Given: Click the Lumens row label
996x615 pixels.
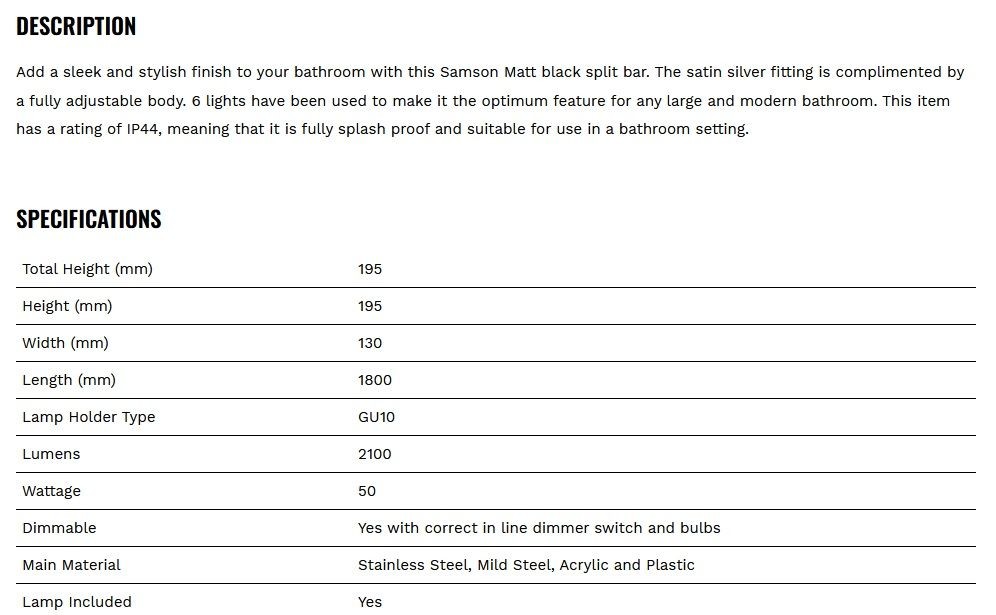Looking at the screenshot, I should [51, 454].
